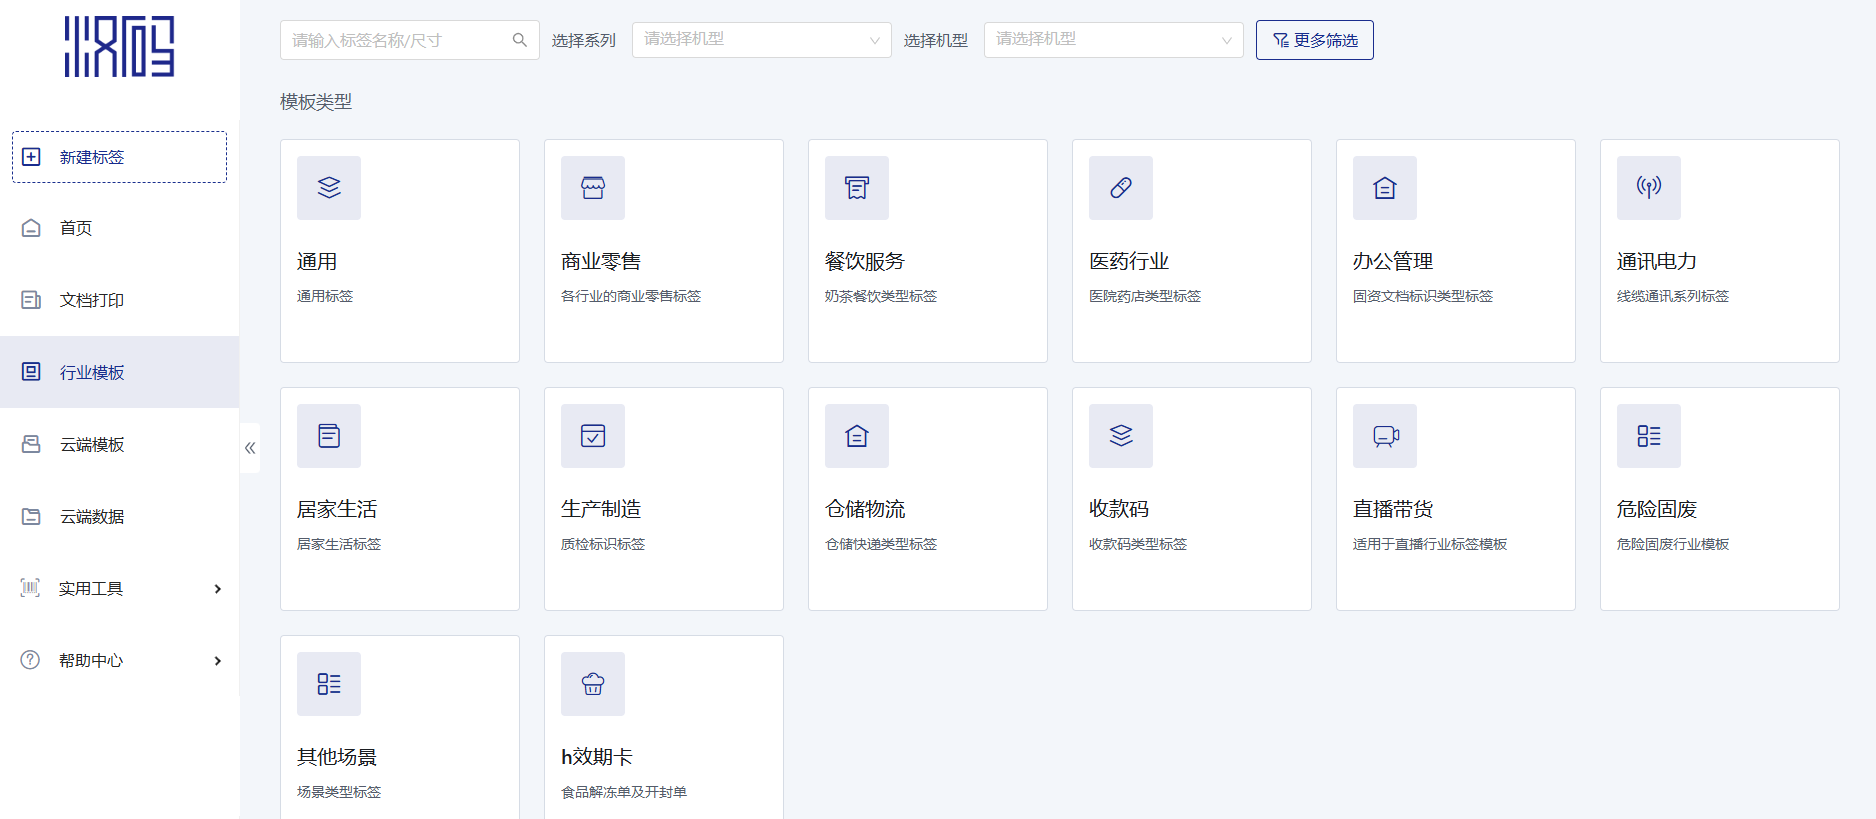Click the h效期卡 cupcake icon
Screen dimensions: 1876x819
pyautogui.click(x=593, y=684)
